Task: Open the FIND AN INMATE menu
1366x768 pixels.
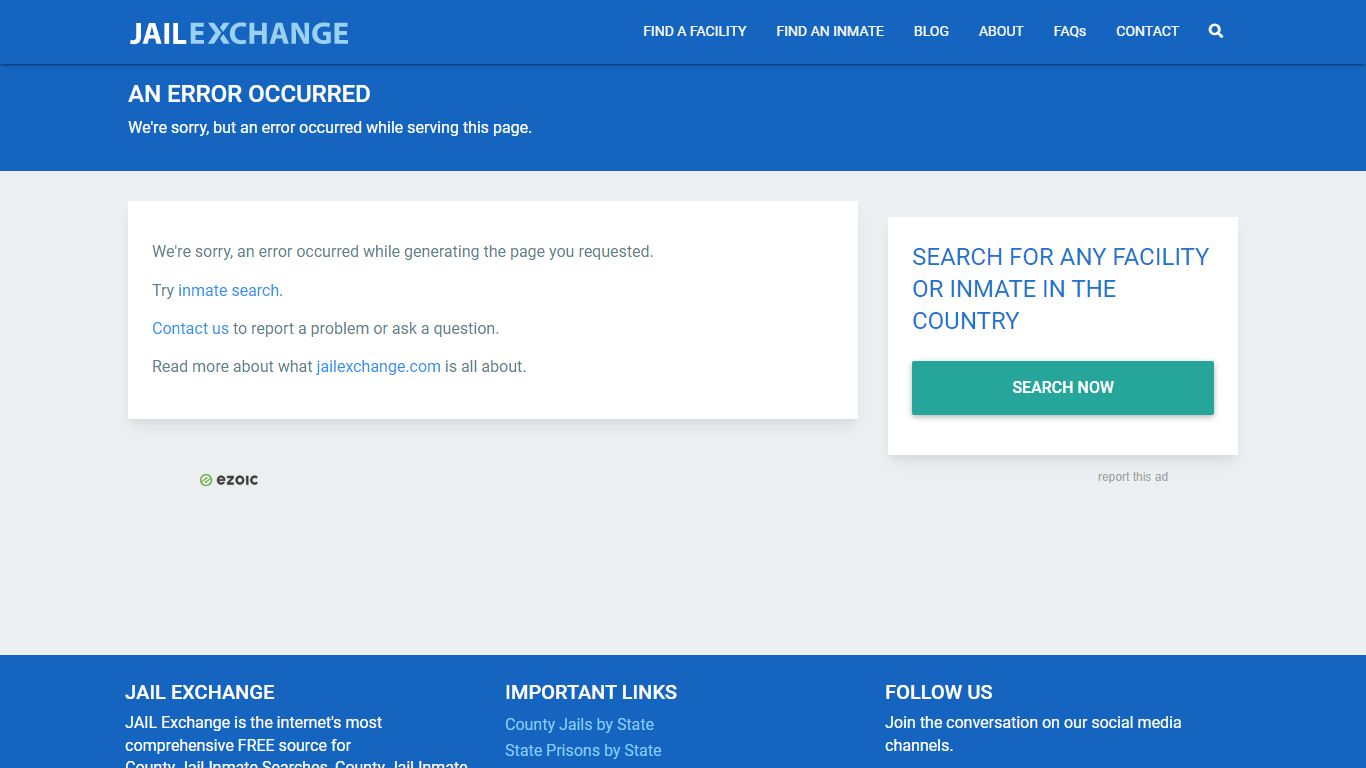Action: click(x=830, y=31)
